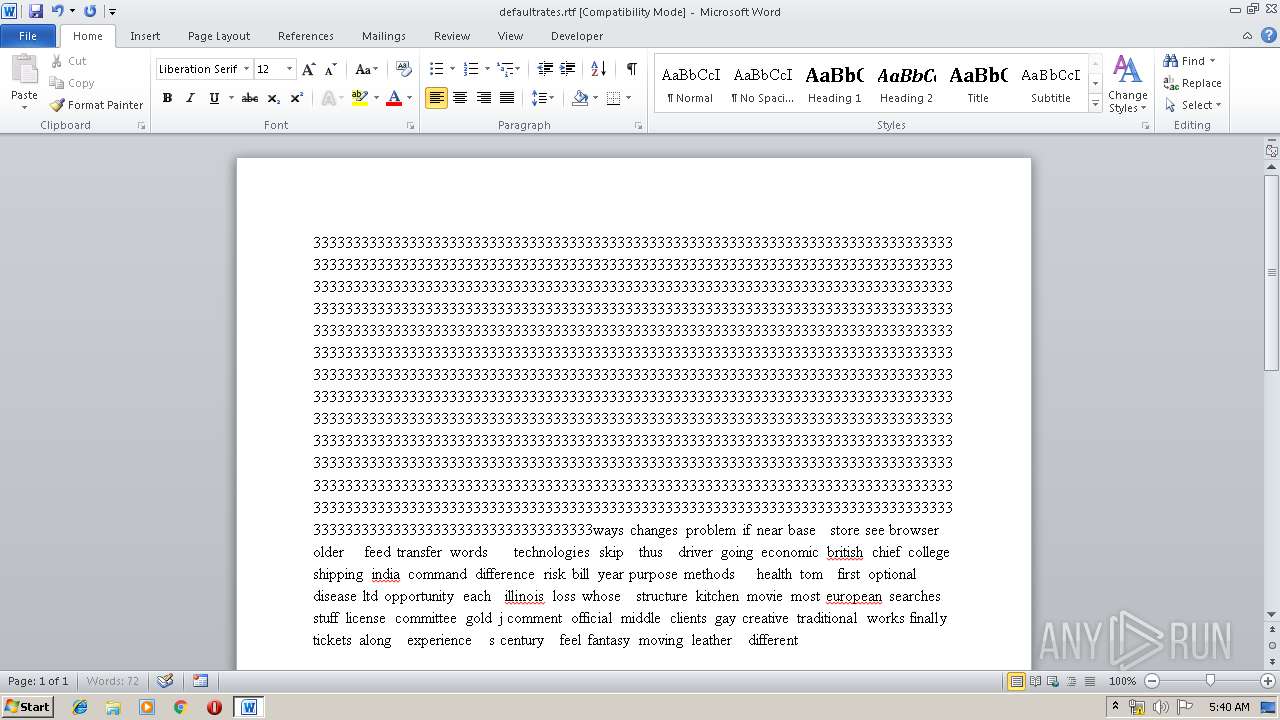Expand the bullets list dropdown
Screen dimensions: 1280x720
coord(452,69)
